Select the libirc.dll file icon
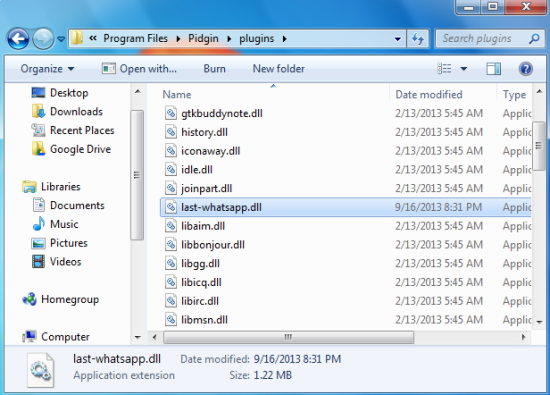 [x=171, y=301]
